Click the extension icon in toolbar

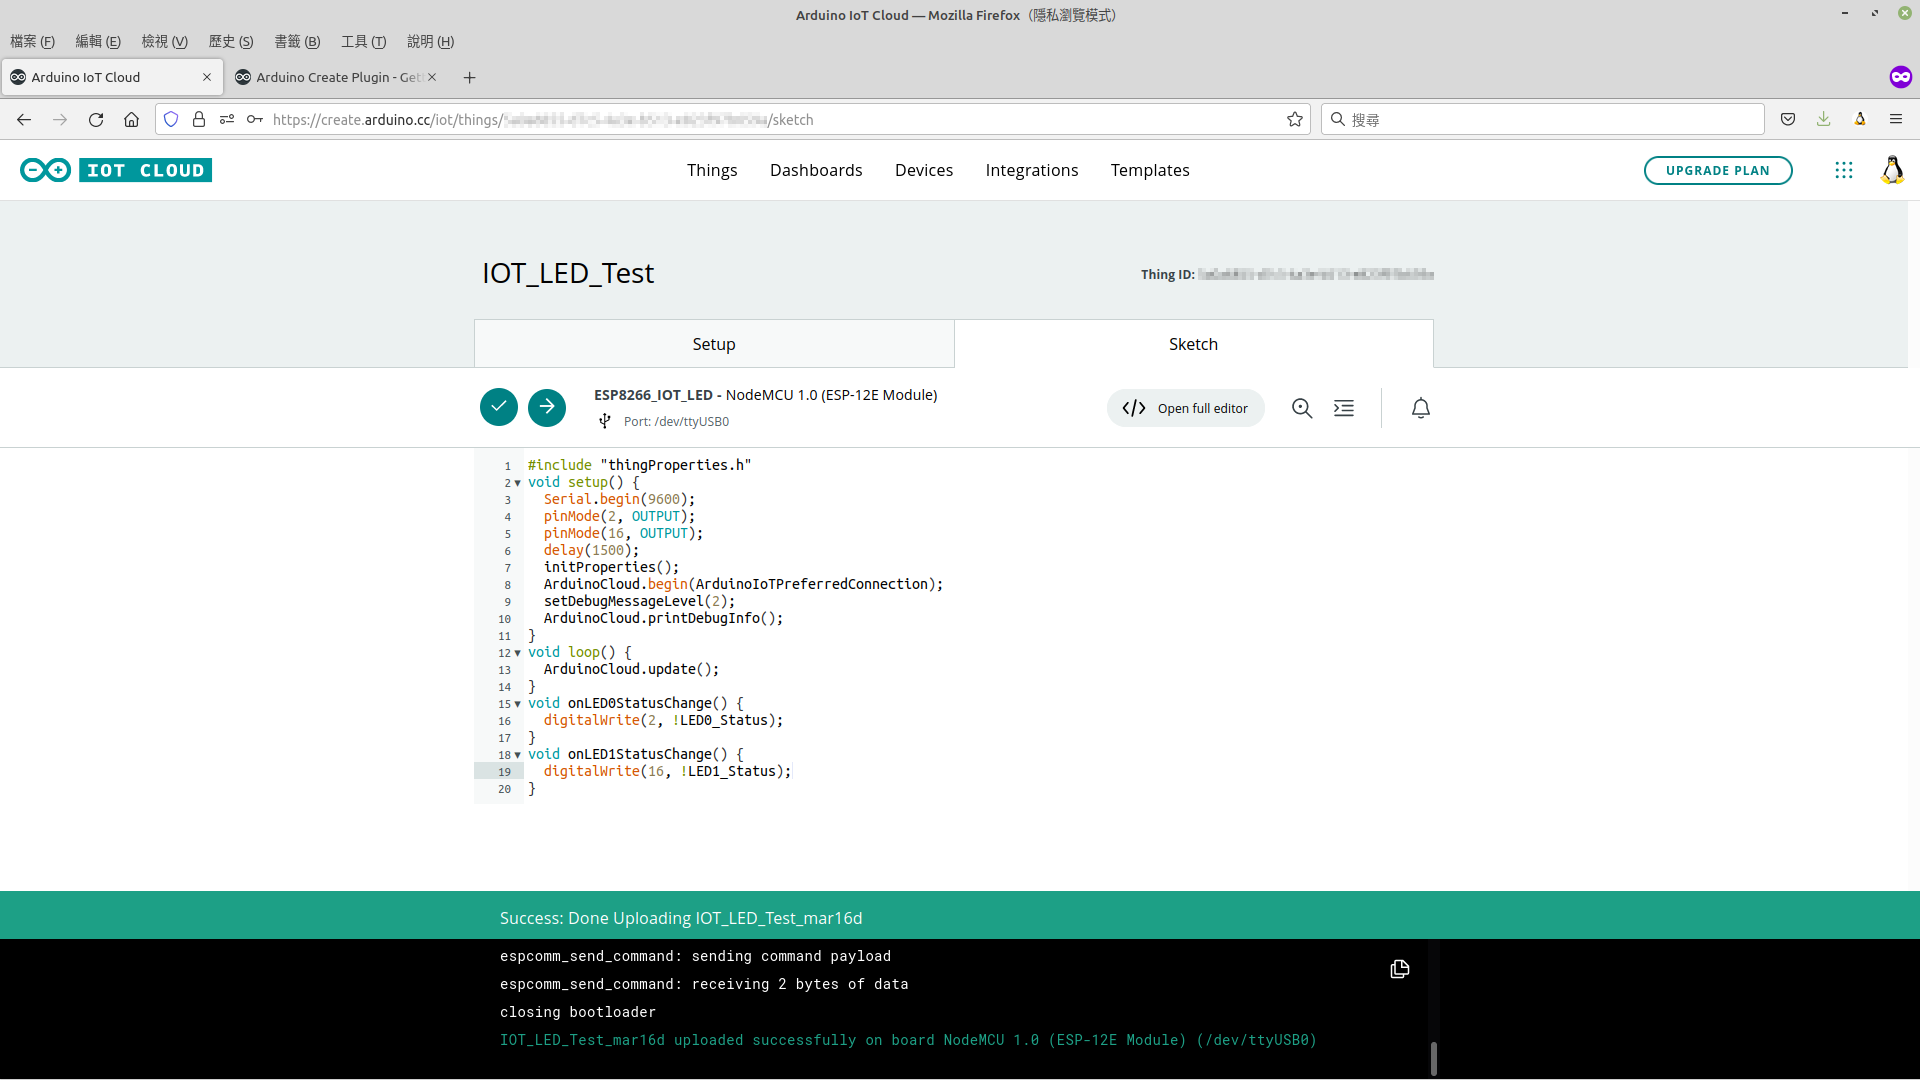(x=1860, y=119)
